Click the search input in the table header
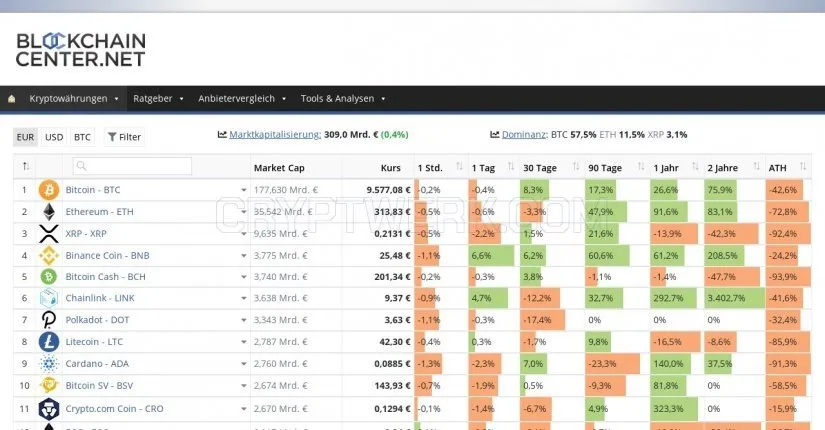This screenshot has width=825, height=430. tap(132, 166)
